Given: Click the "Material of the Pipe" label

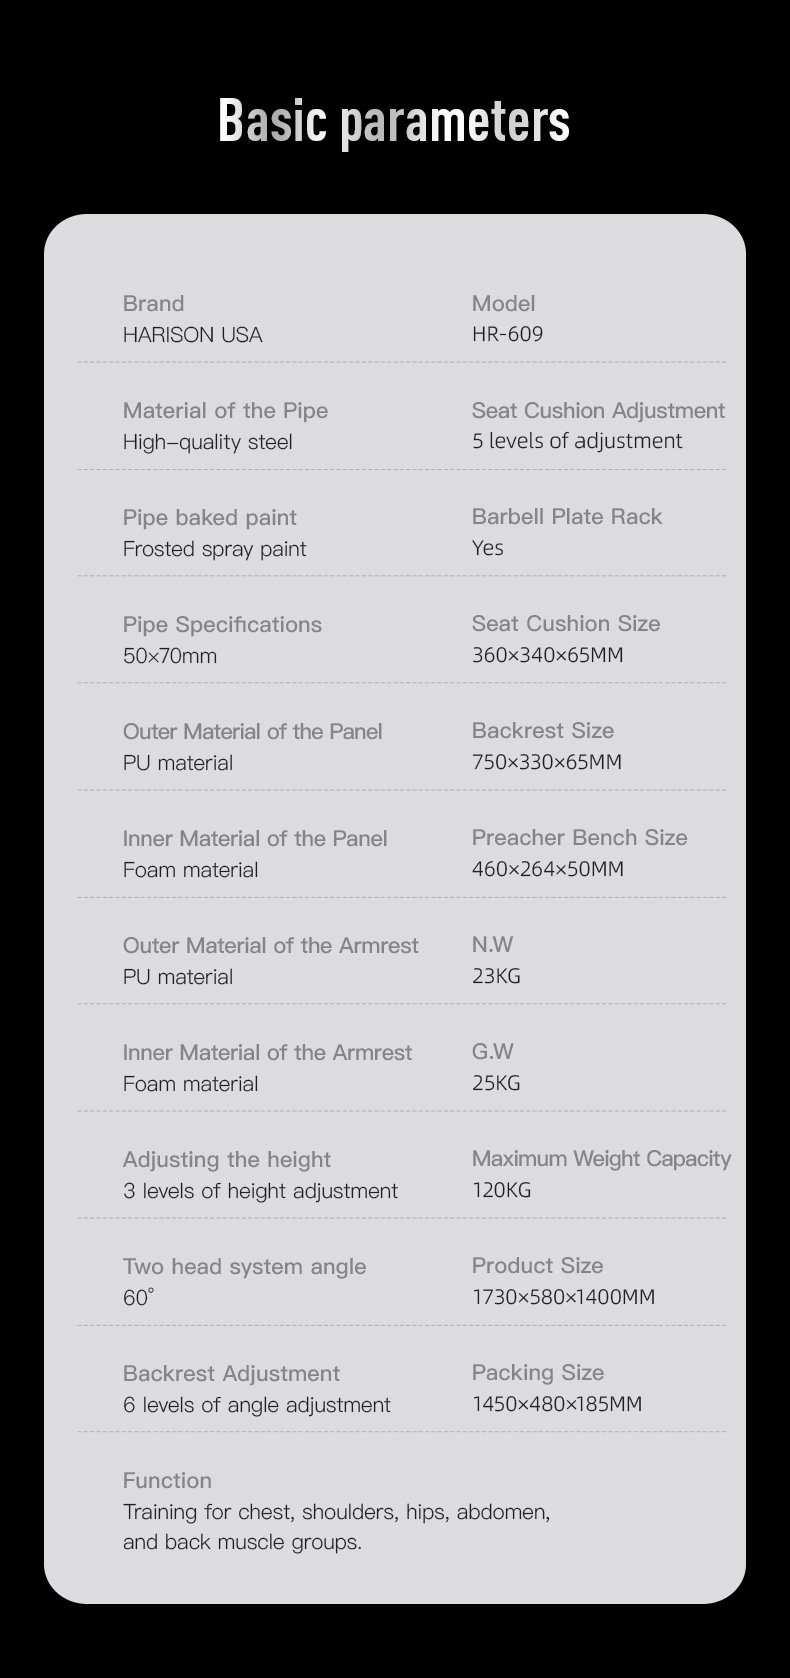Looking at the screenshot, I should [x=225, y=411].
